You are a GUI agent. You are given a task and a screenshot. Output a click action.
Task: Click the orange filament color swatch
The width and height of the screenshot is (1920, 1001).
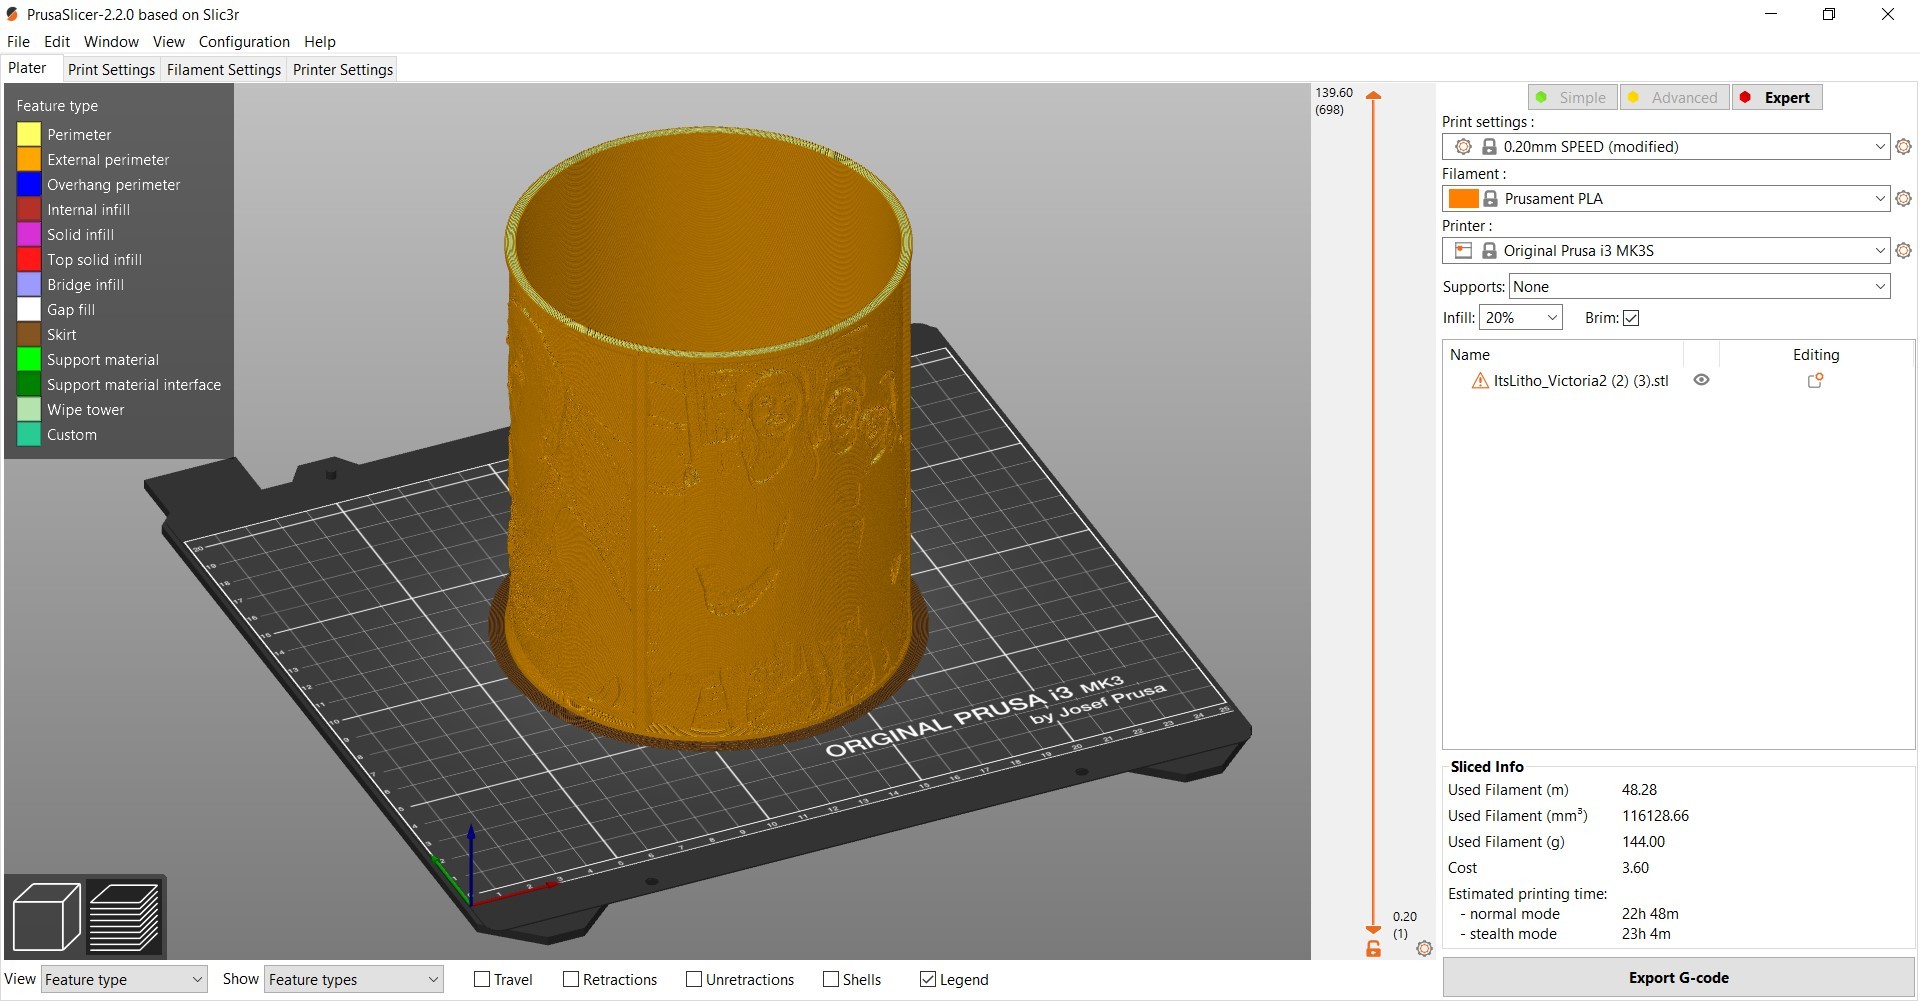1464,199
